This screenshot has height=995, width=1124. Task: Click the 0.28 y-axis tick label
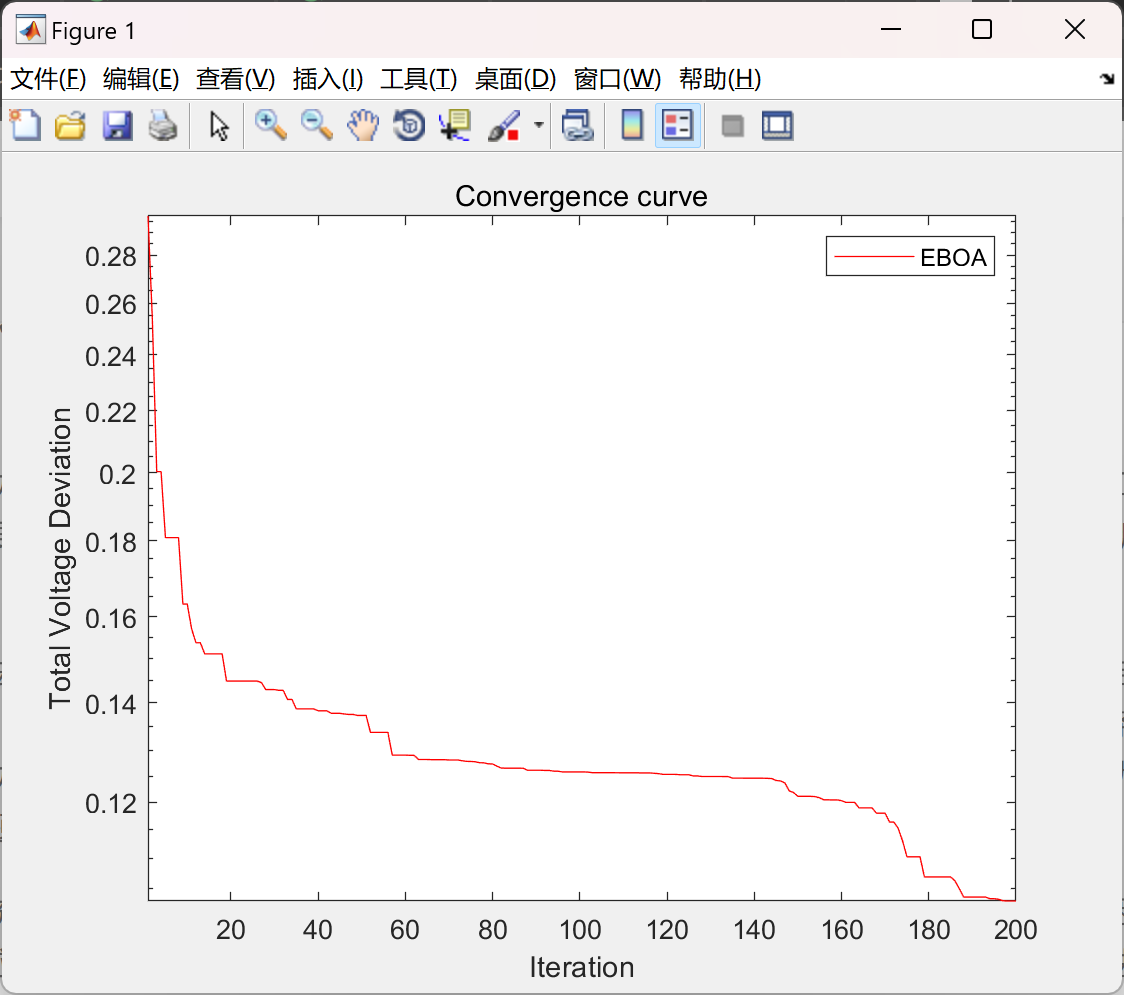coord(110,256)
